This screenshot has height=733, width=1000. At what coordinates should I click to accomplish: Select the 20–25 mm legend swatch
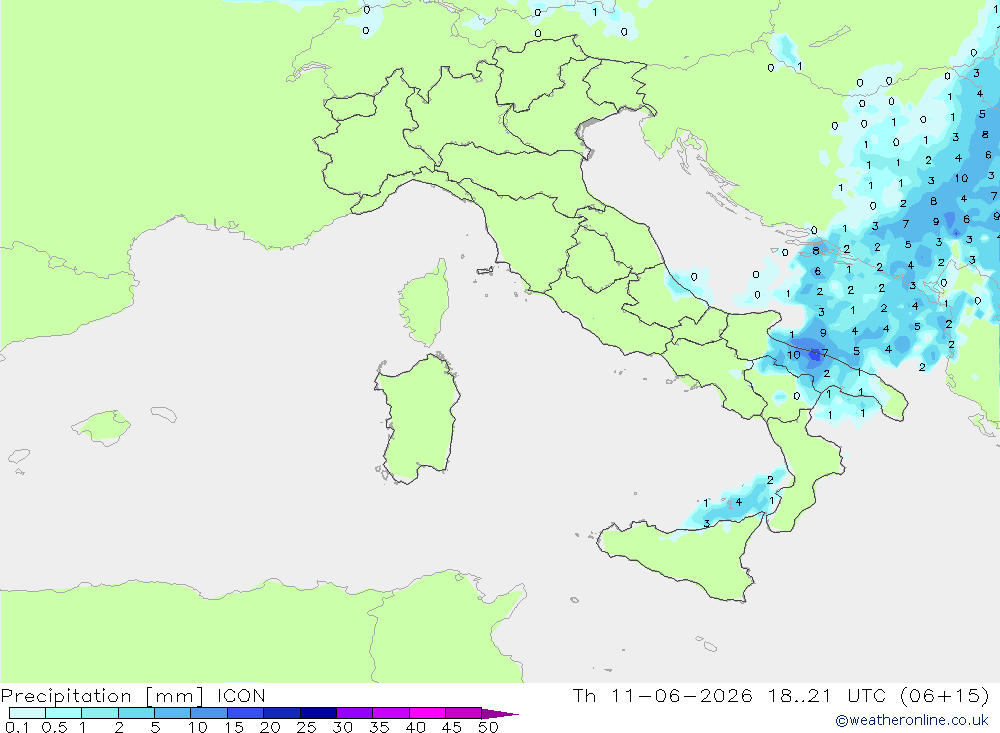pos(282,713)
